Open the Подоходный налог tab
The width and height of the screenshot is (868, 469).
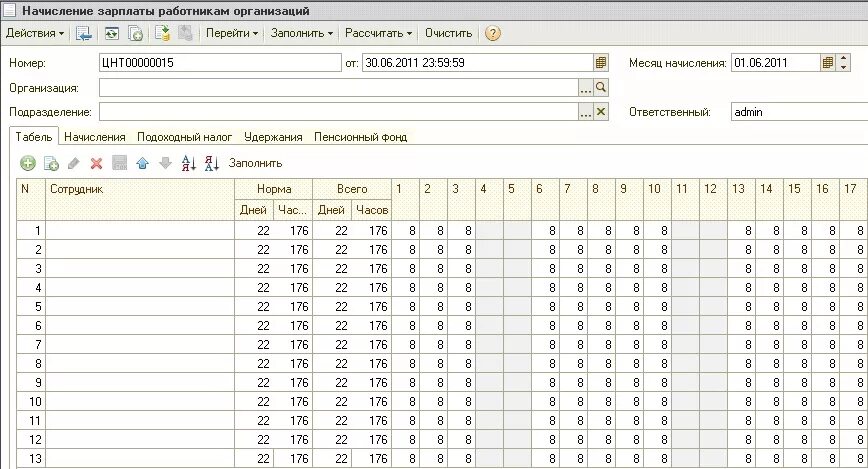point(184,137)
